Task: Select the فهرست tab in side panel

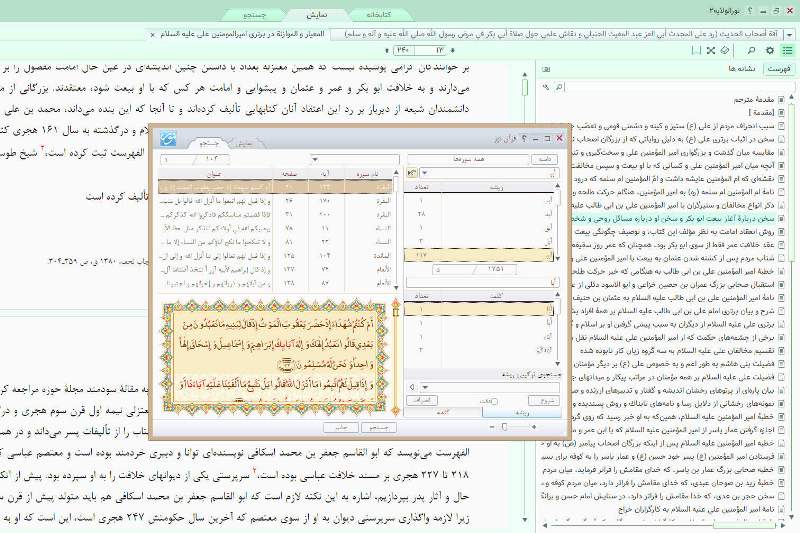Action: [x=779, y=69]
